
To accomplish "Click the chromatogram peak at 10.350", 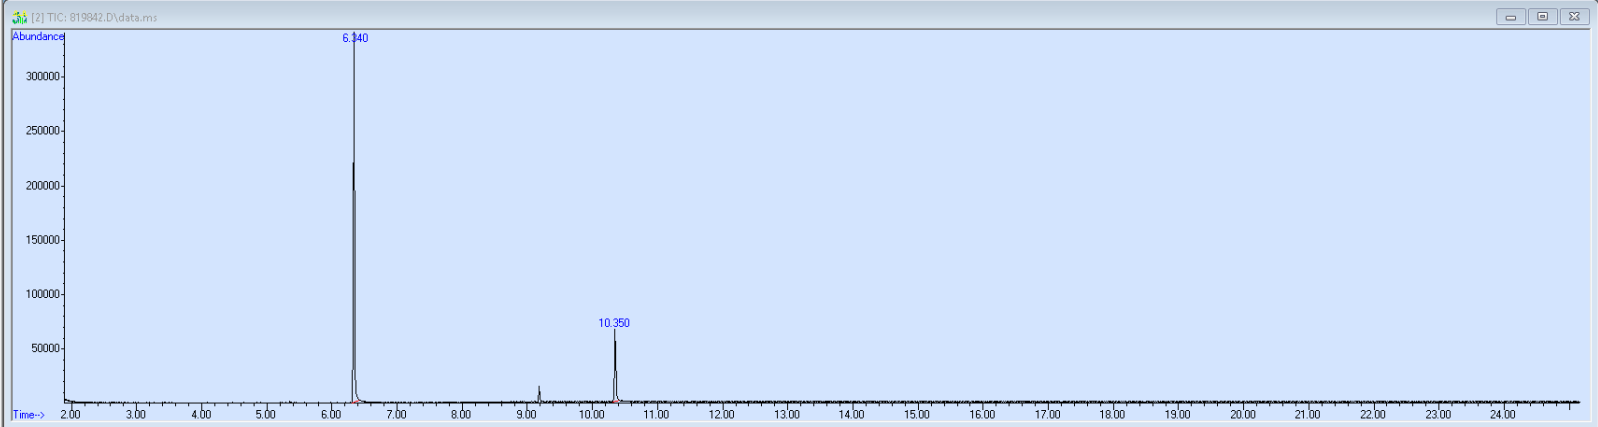I will pos(615,366).
